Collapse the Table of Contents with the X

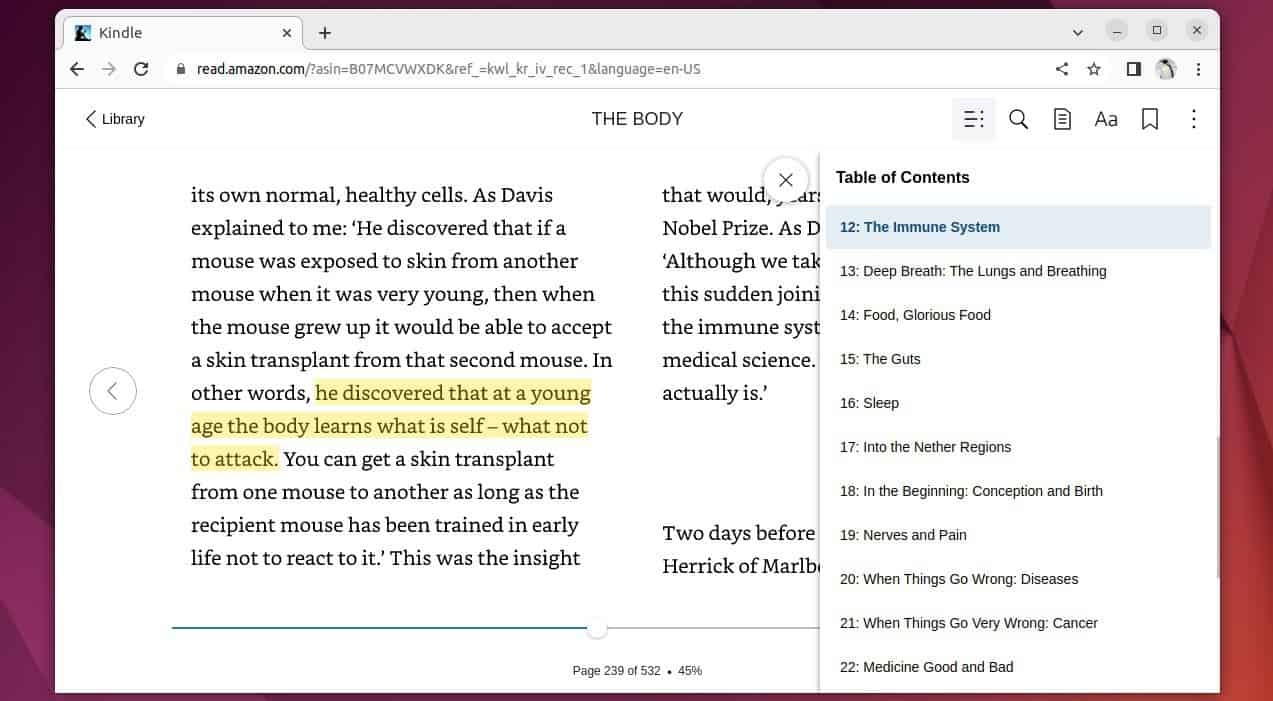coord(785,180)
